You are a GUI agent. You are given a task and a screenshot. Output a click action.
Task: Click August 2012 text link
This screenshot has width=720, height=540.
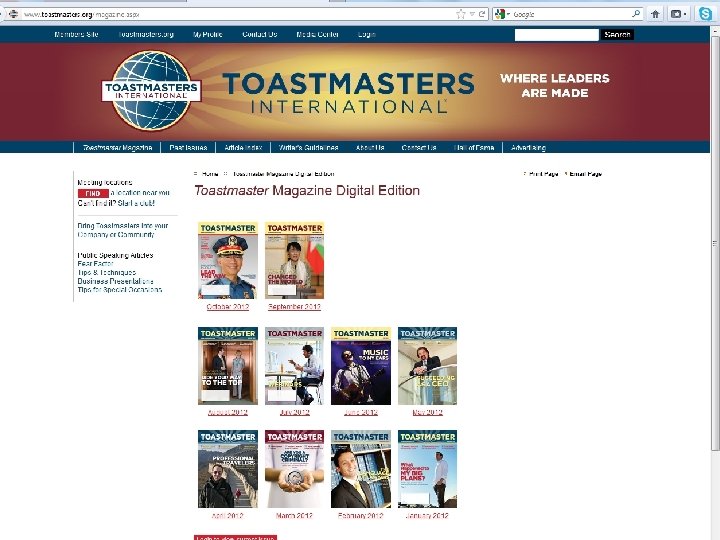tap(228, 412)
